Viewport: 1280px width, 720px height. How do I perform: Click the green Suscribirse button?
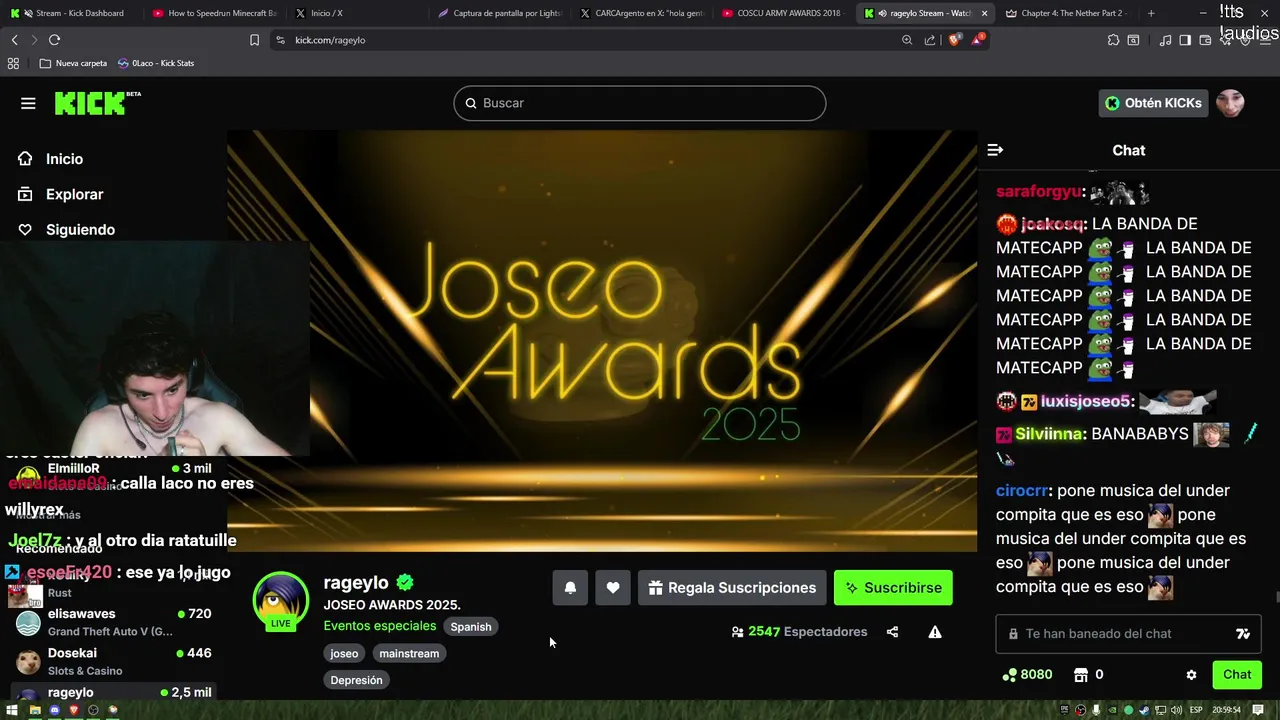point(893,588)
